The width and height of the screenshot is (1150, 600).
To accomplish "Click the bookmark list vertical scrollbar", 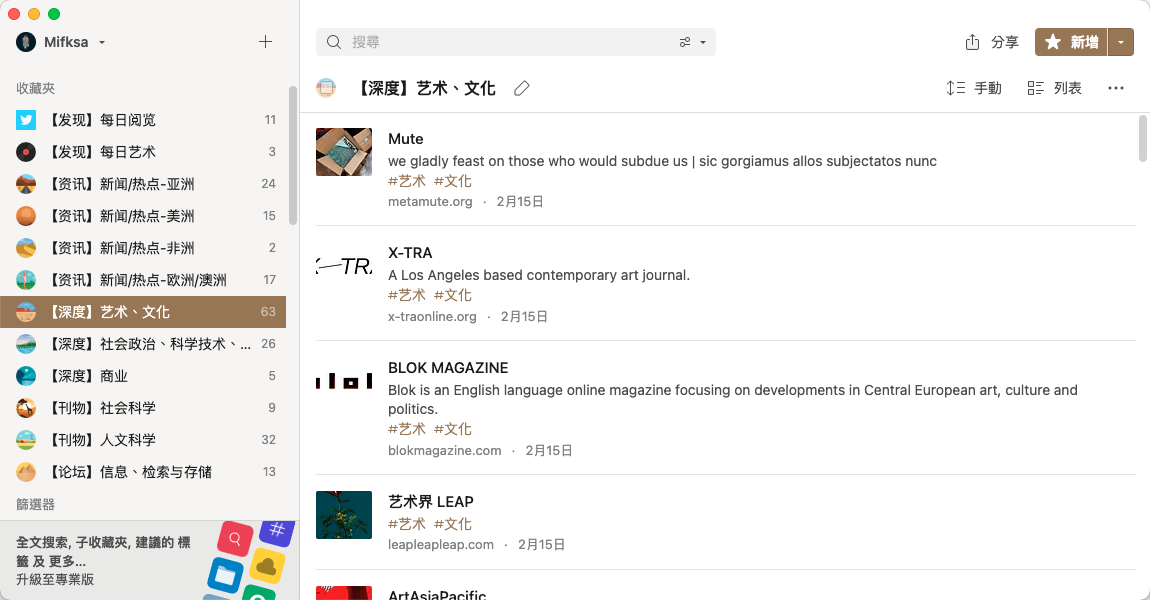I will pyautogui.click(x=1143, y=138).
